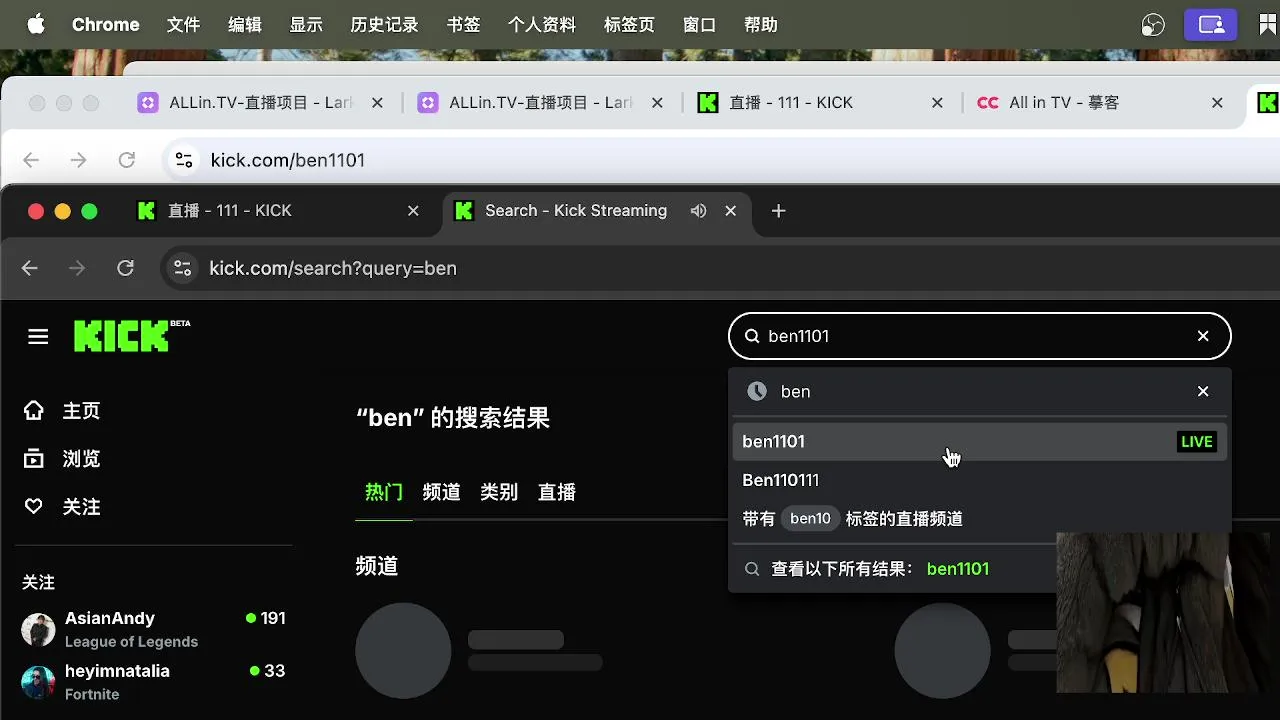Screen dimensions: 1280x720
Task: Switch to first ALLin.TV Lark tab in back window
Action: 260,103
